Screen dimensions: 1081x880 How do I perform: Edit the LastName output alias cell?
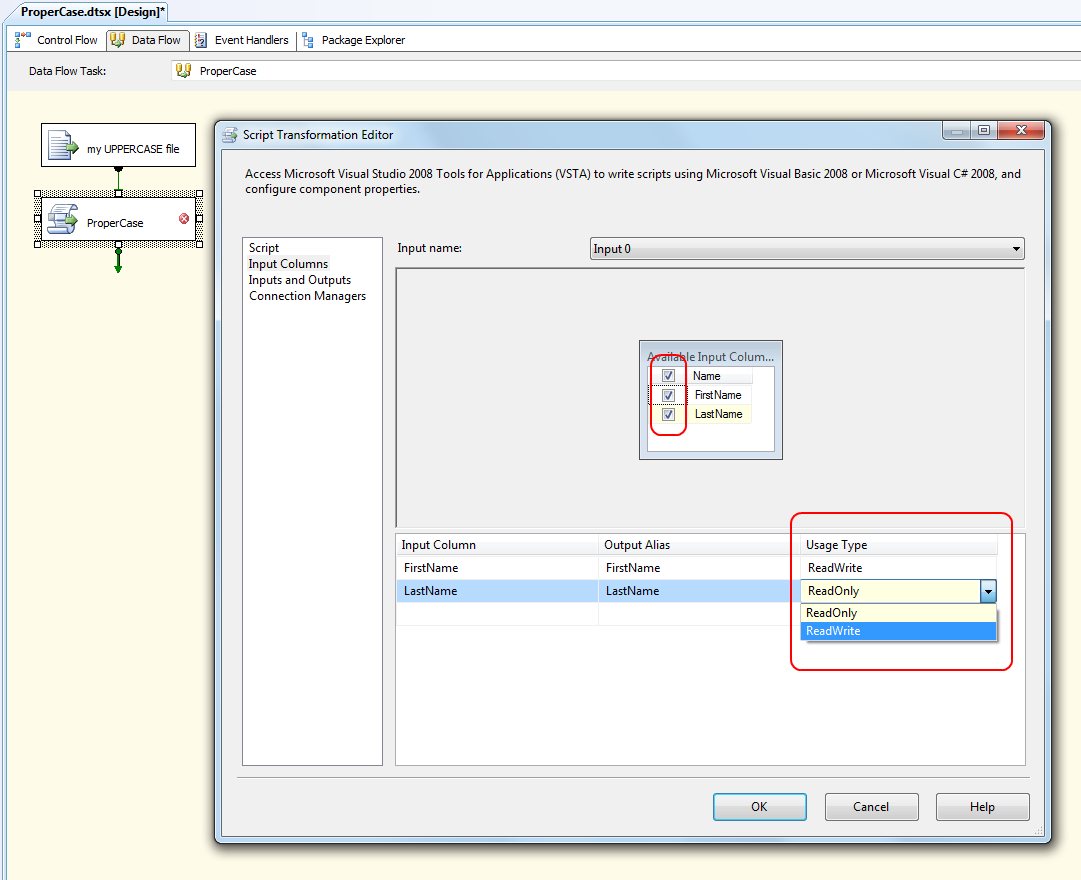point(698,591)
